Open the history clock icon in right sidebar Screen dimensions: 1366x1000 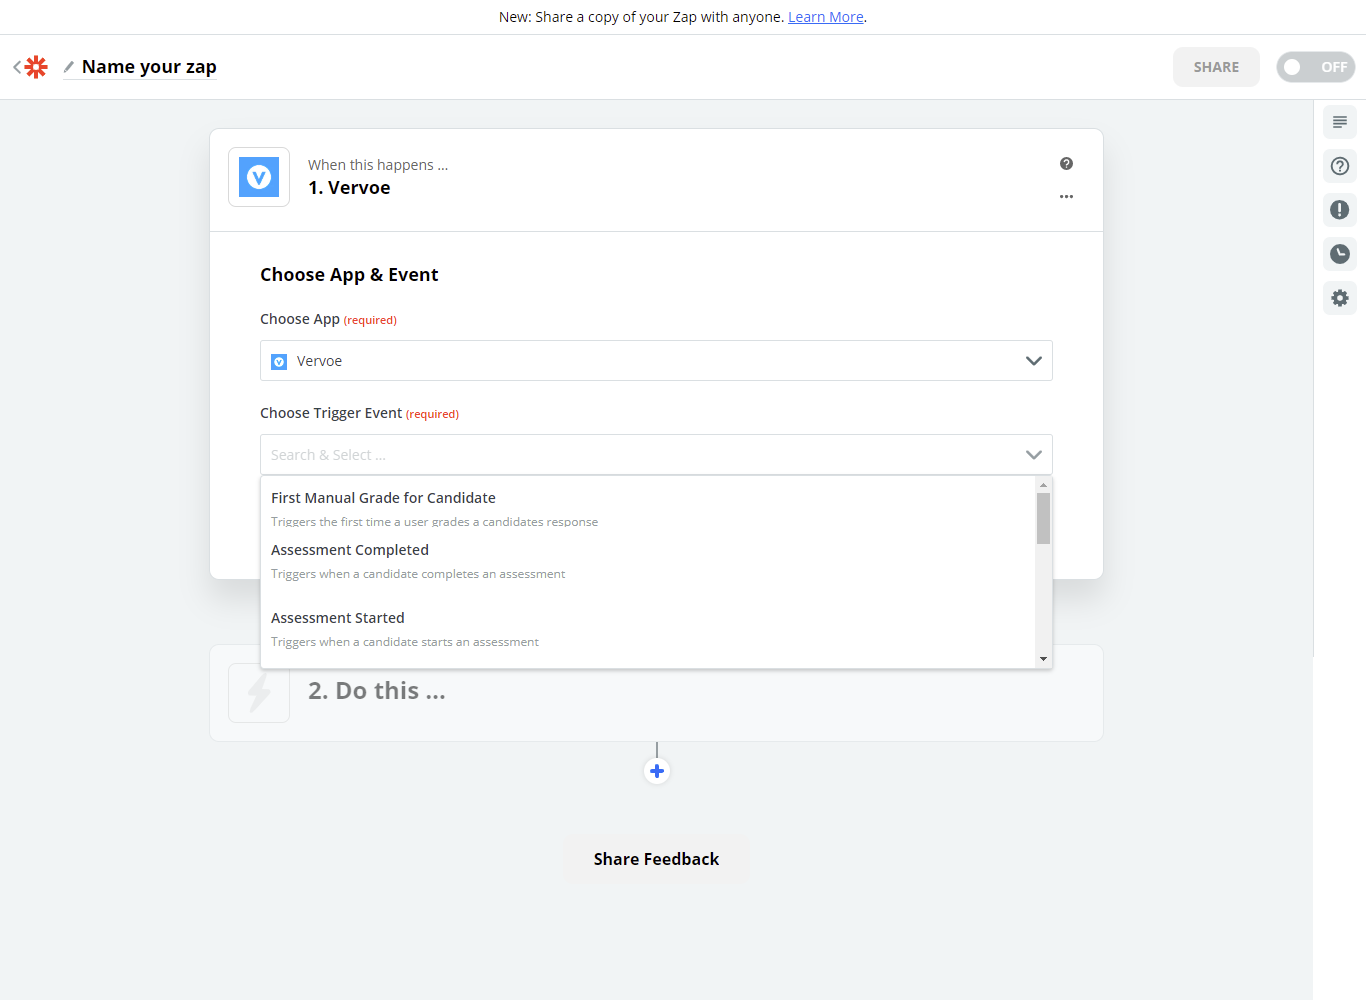click(1340, 254)
